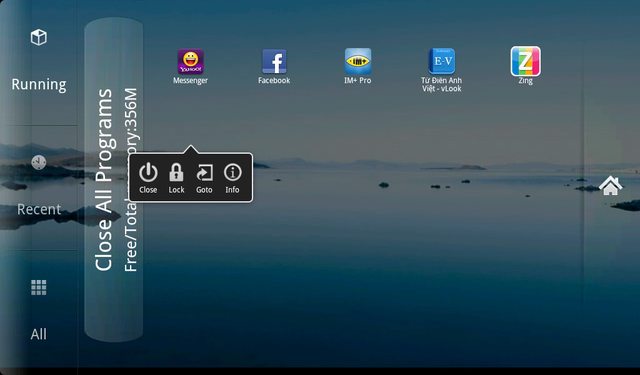
Task: Open the E-V vLook dictionary icon
Action: pyautogui.click(x=442, y=61)
